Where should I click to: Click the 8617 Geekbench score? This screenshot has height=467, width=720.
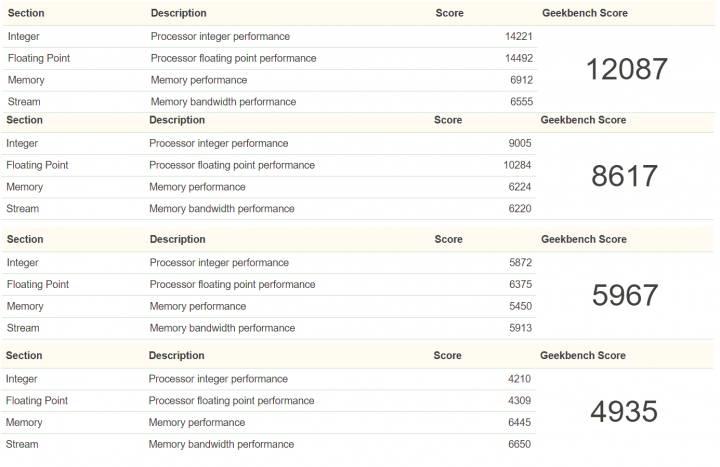point(624,176)
